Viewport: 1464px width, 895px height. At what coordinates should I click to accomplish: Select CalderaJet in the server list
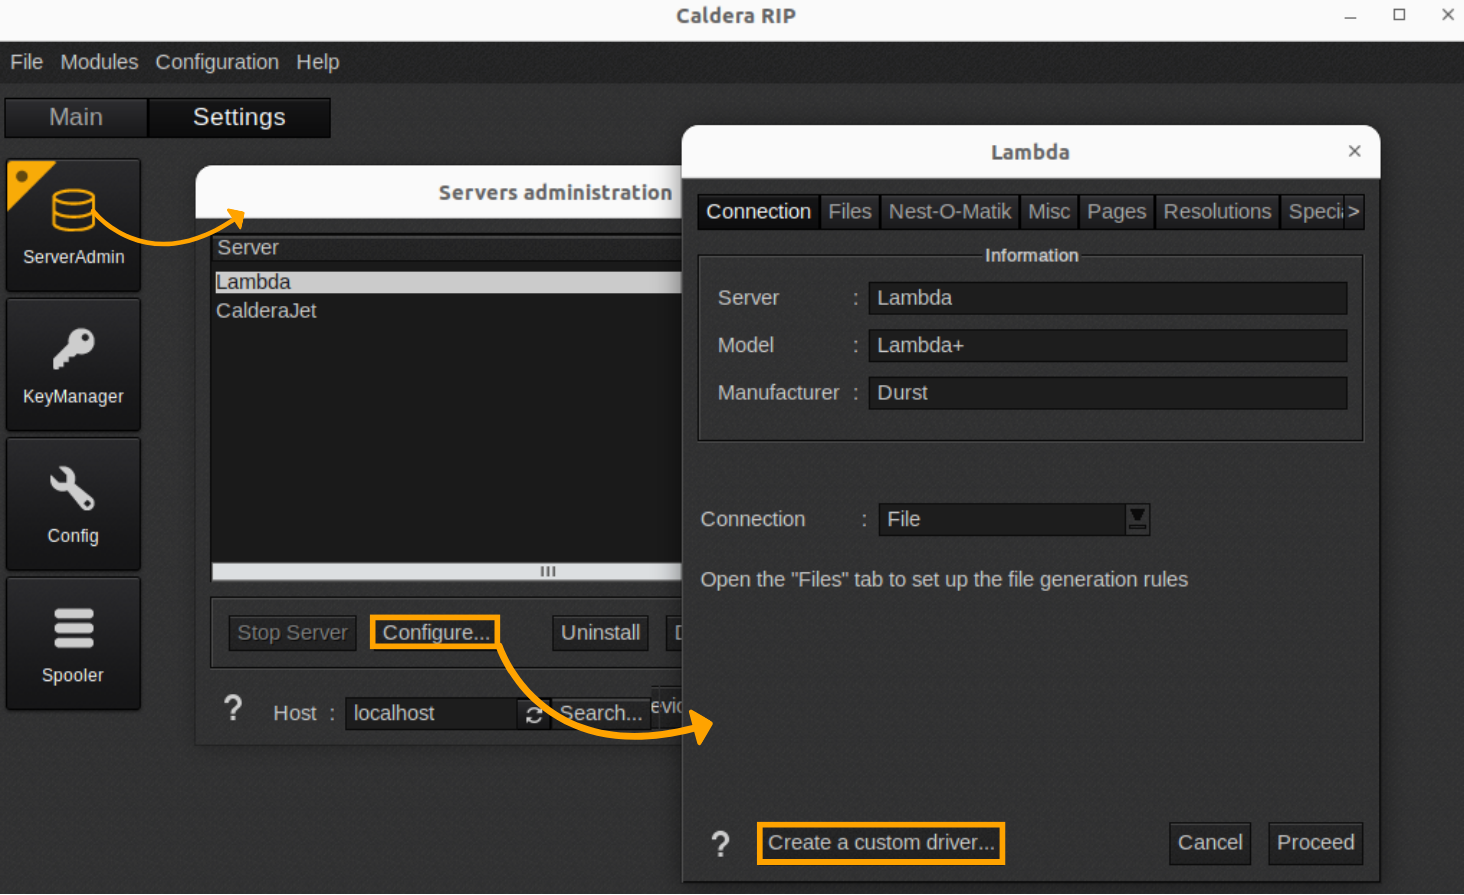click(266, 311)
